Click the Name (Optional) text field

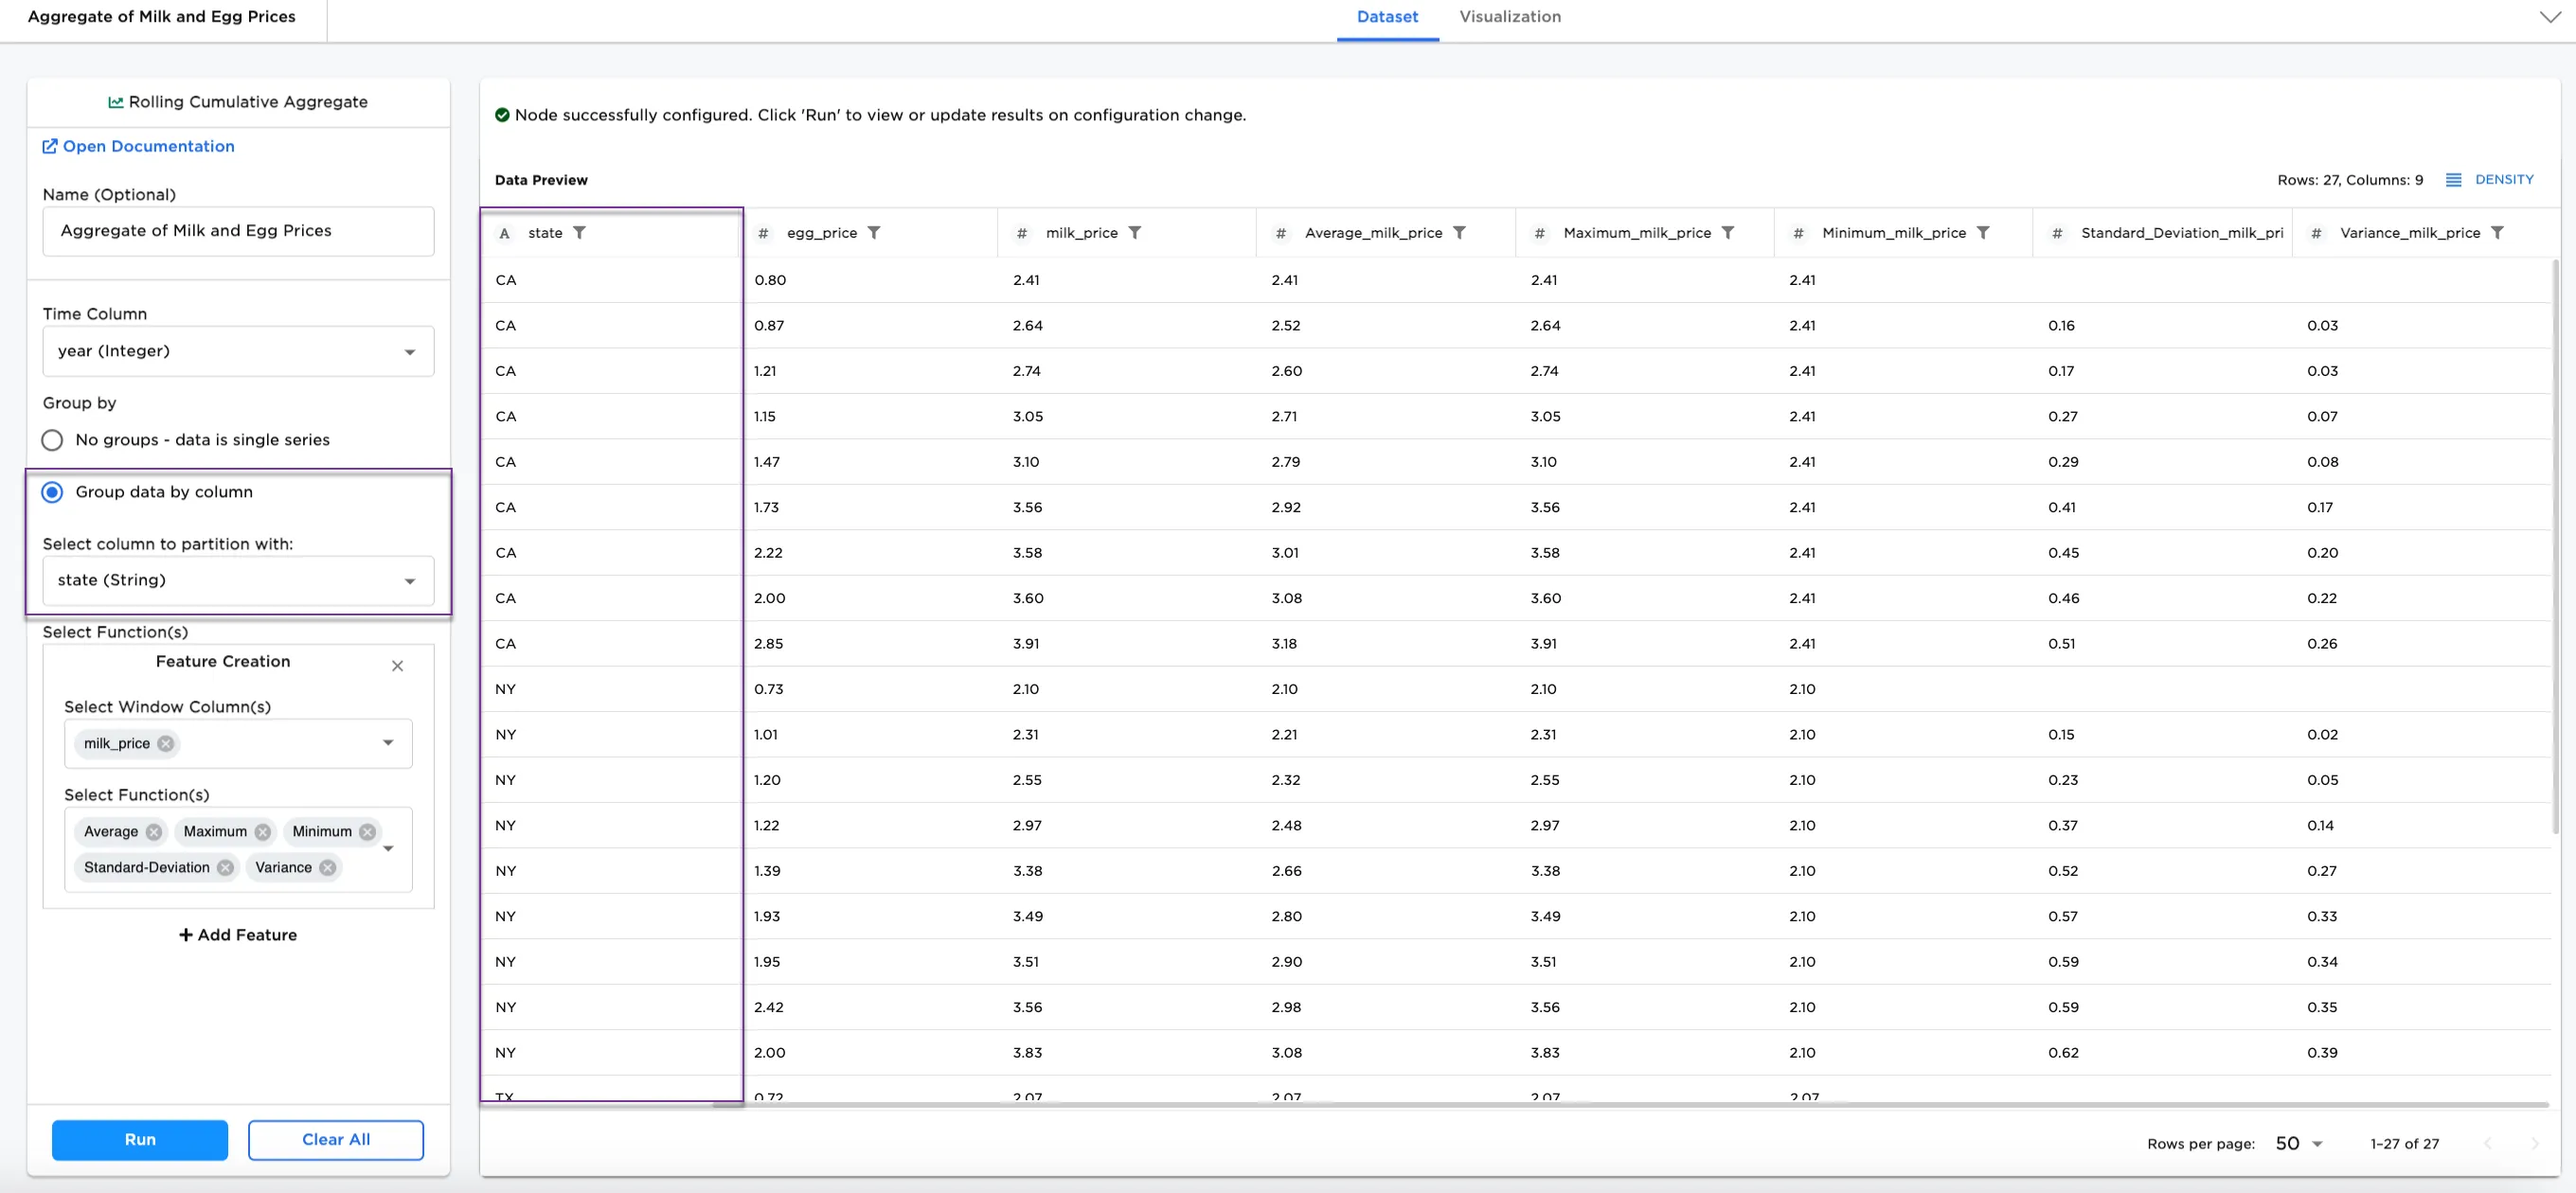pyautogui.click(x=238, y=231)
